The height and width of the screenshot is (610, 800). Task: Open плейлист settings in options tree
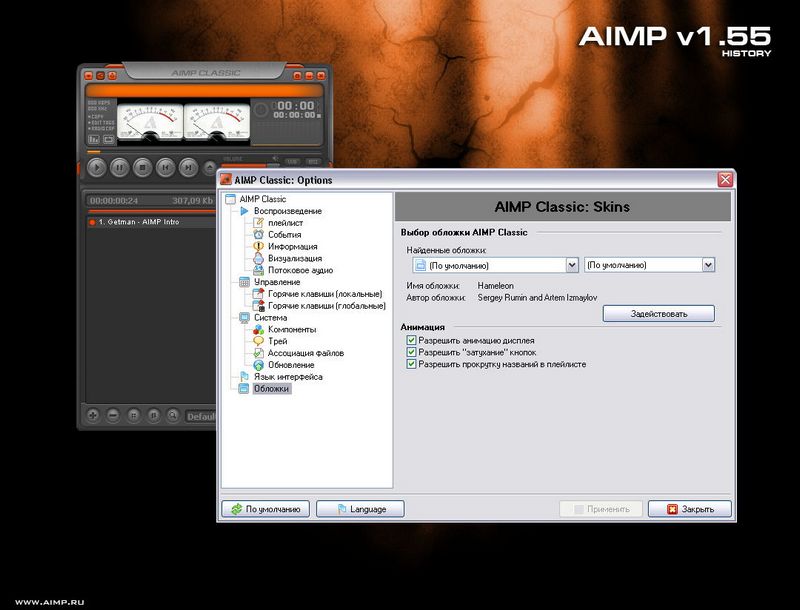tap(285, 223)
